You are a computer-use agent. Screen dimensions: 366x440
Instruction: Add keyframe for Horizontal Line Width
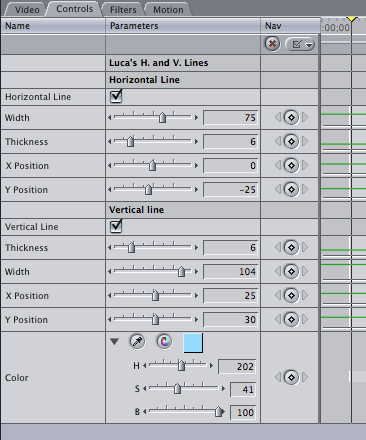pyautogui.click(x=291, y=117)
